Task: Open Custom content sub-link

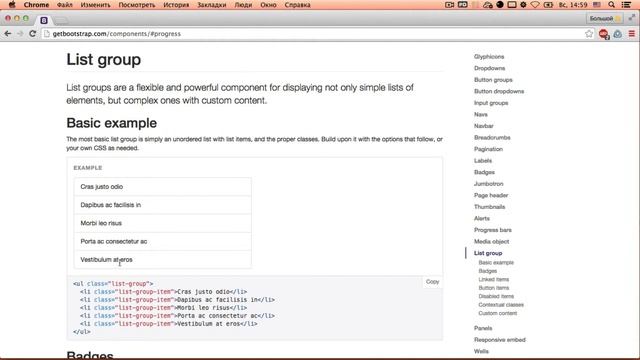Action: (498, 313)
